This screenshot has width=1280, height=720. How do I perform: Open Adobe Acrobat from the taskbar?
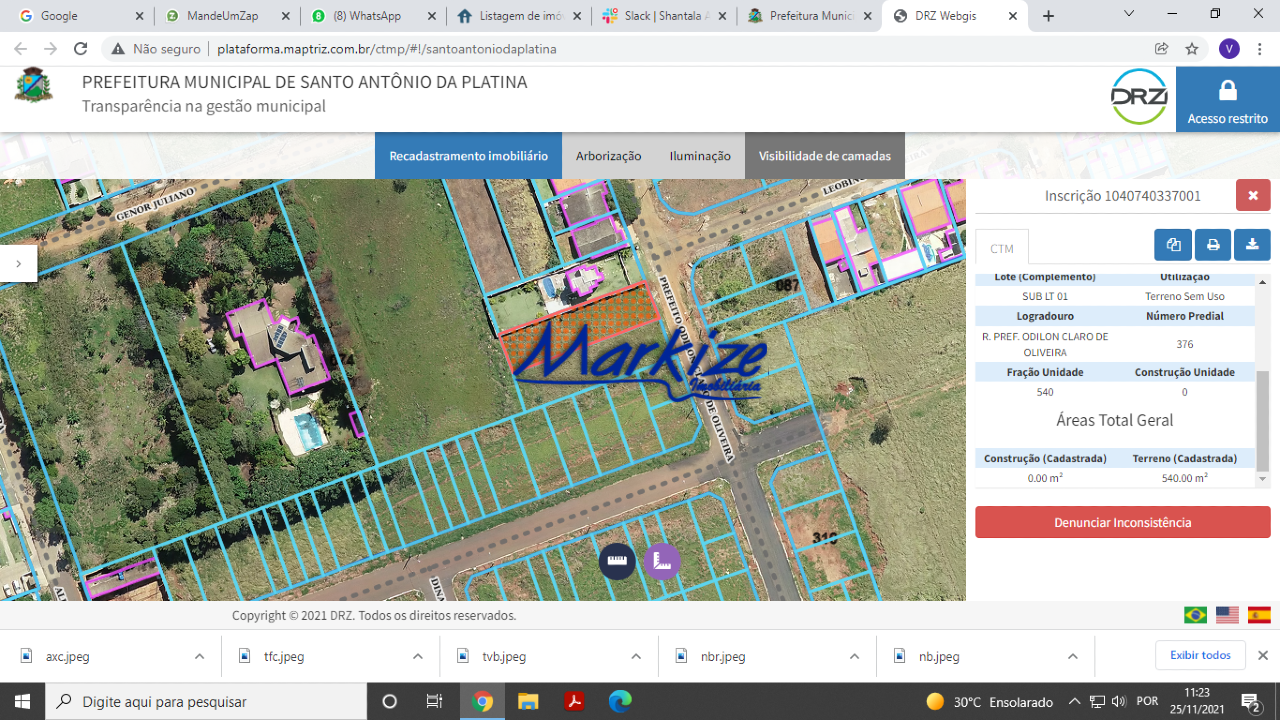pyautogui.click(x=574, y=701)
